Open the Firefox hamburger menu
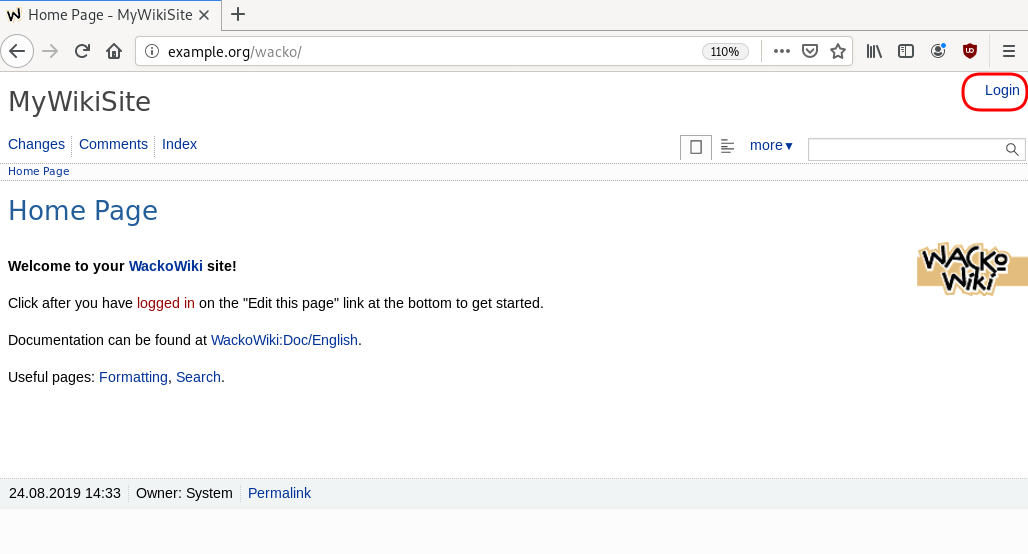Screen dimensions: 1028x554 tap(1009, 51)
